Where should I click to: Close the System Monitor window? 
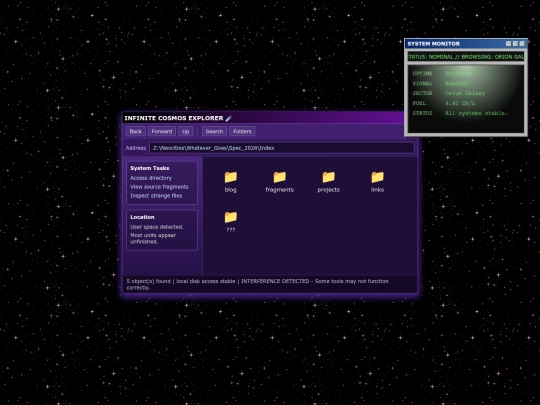tap(522, 44)
